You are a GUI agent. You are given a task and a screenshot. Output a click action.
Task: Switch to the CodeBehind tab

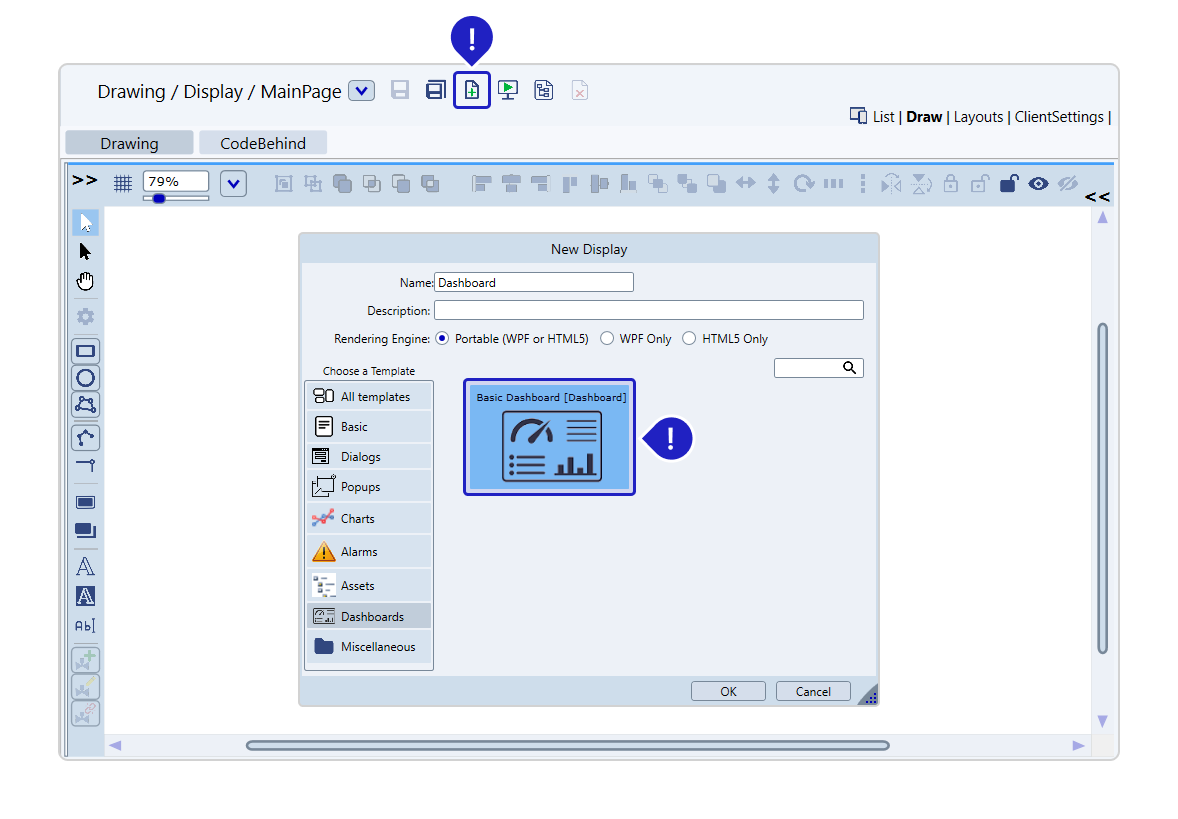coord(263,143)
